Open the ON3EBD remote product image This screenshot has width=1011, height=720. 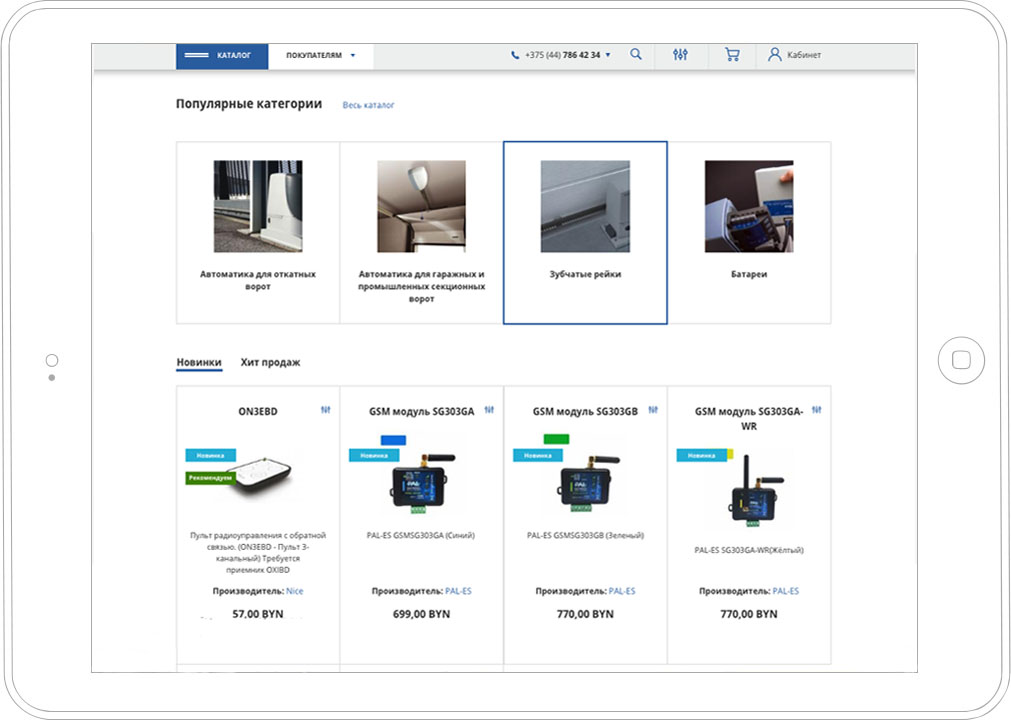261,476
